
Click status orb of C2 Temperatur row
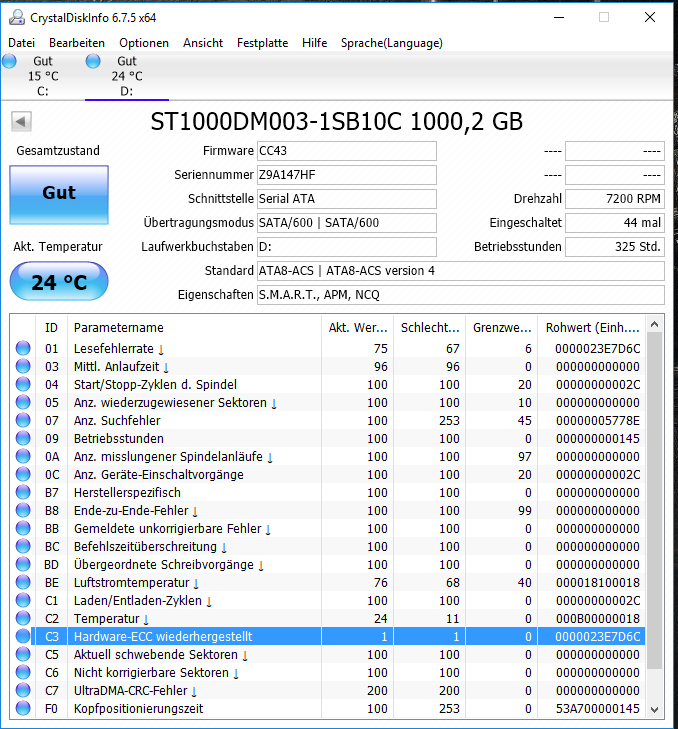[x=23, y=618]
